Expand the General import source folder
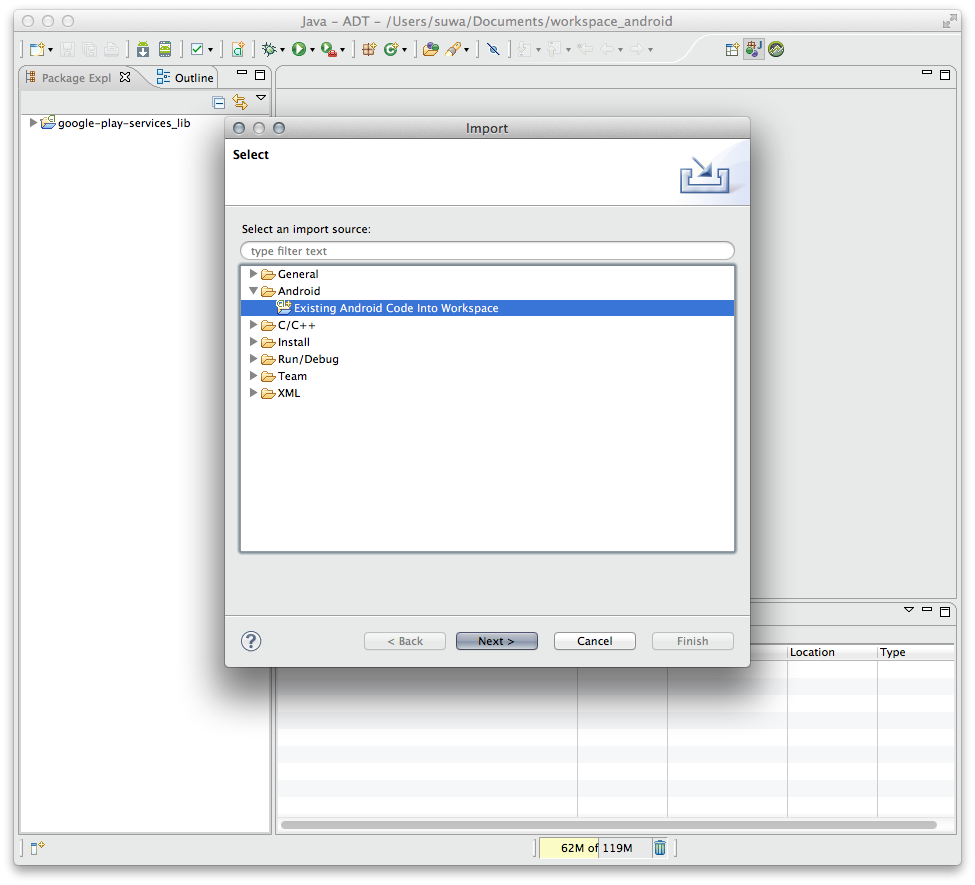975x885 pixels. point(254,274)
